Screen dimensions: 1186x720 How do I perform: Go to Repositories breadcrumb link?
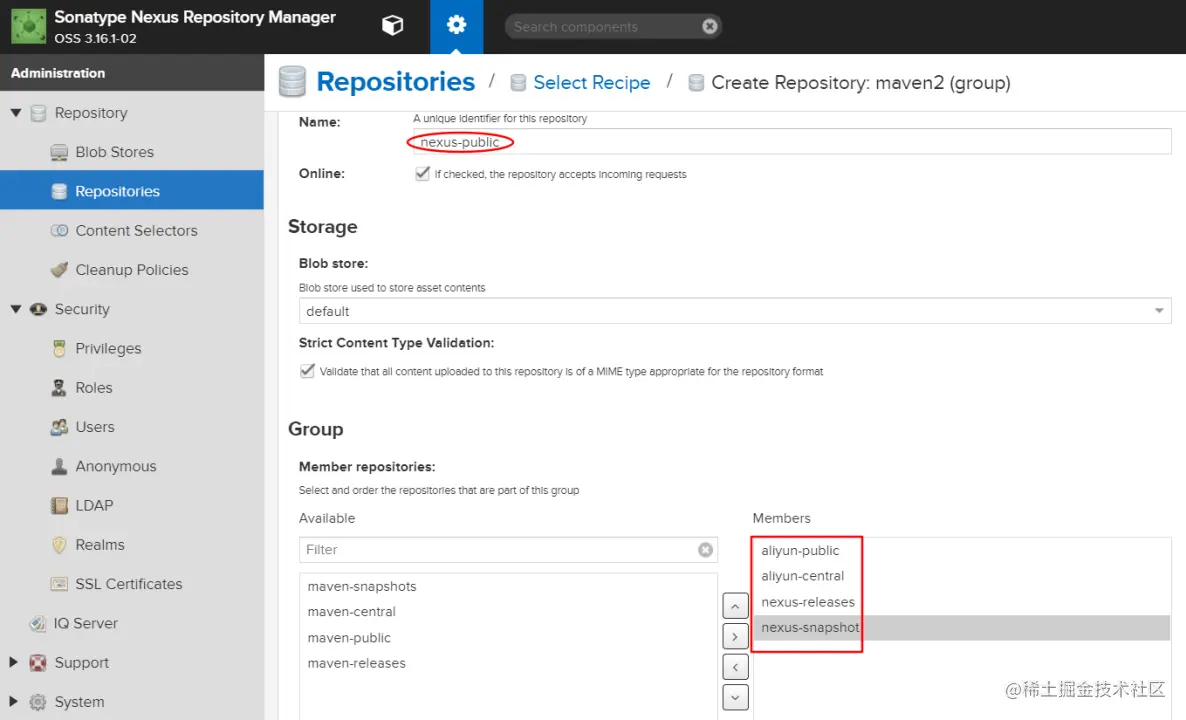tap(396, 82)
